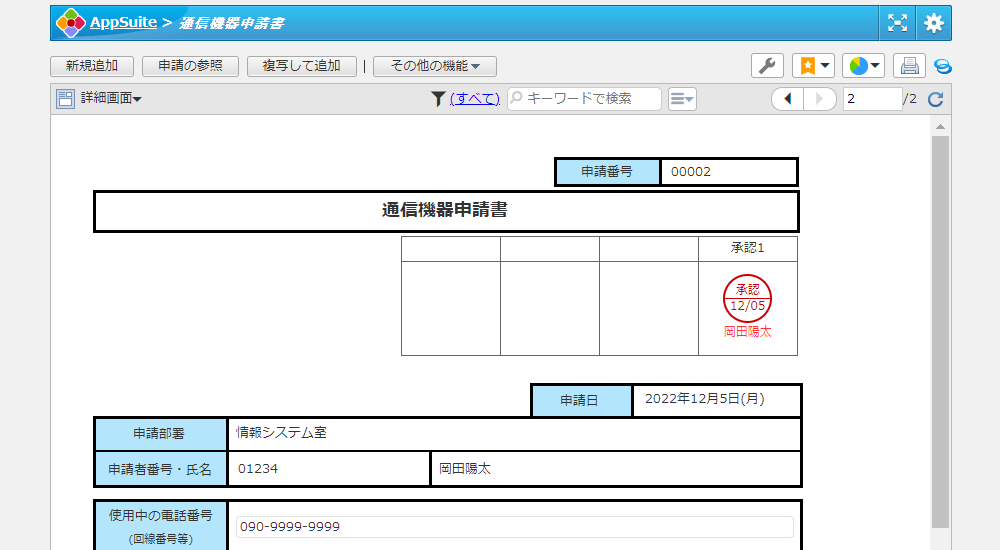1000x550 pixels.
Task: Open the 詳細画面 view selector
Action: point(100,98)
